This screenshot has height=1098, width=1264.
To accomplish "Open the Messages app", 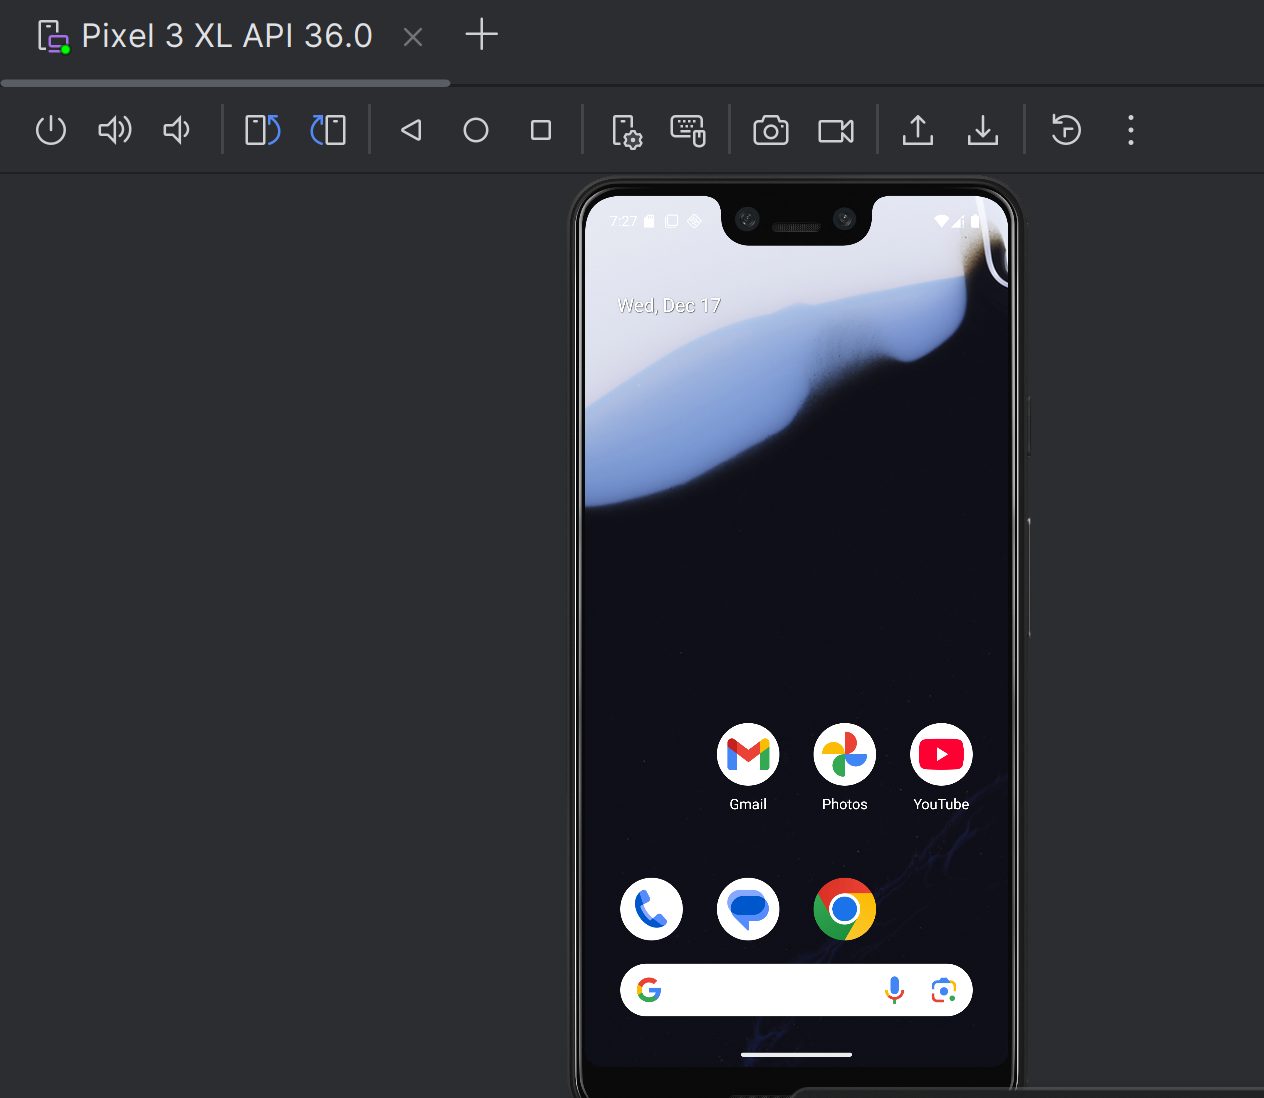I will pos(748,909).
